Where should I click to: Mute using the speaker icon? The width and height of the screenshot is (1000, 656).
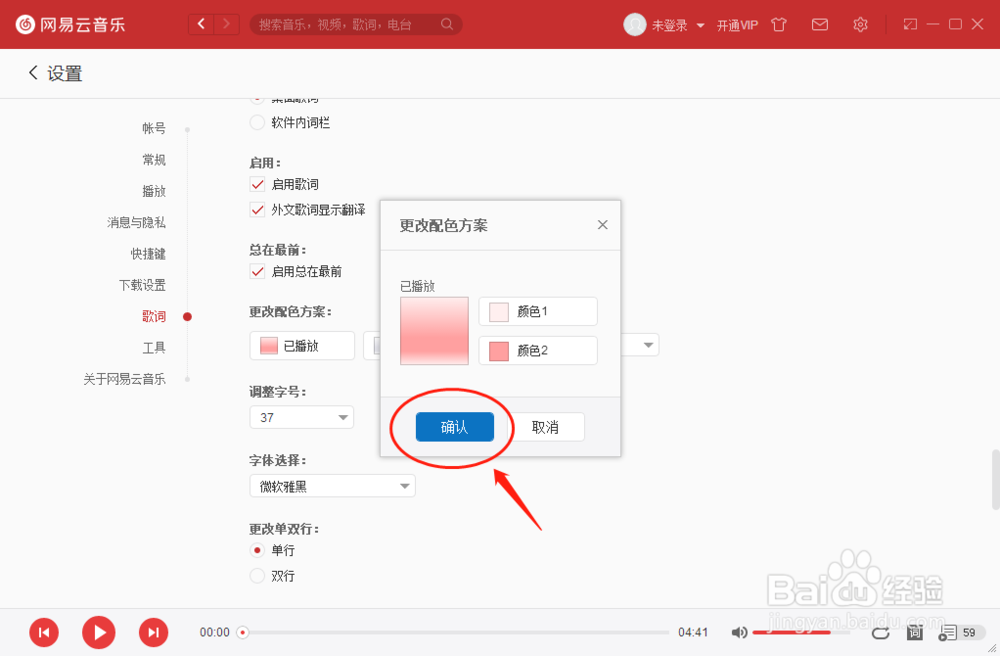(x=739, y=632)
